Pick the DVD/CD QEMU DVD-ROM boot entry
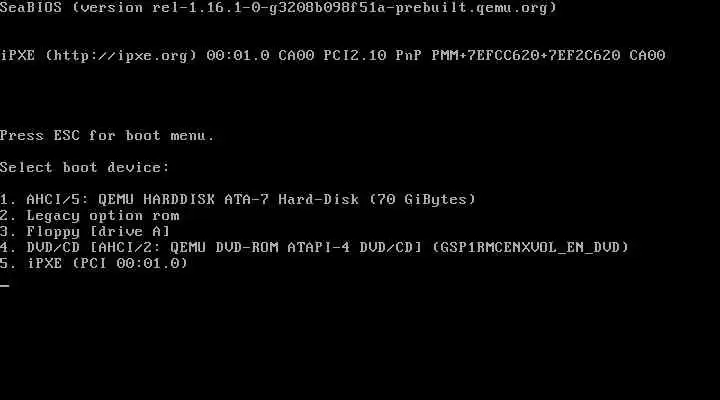 [x=314, y=248]
